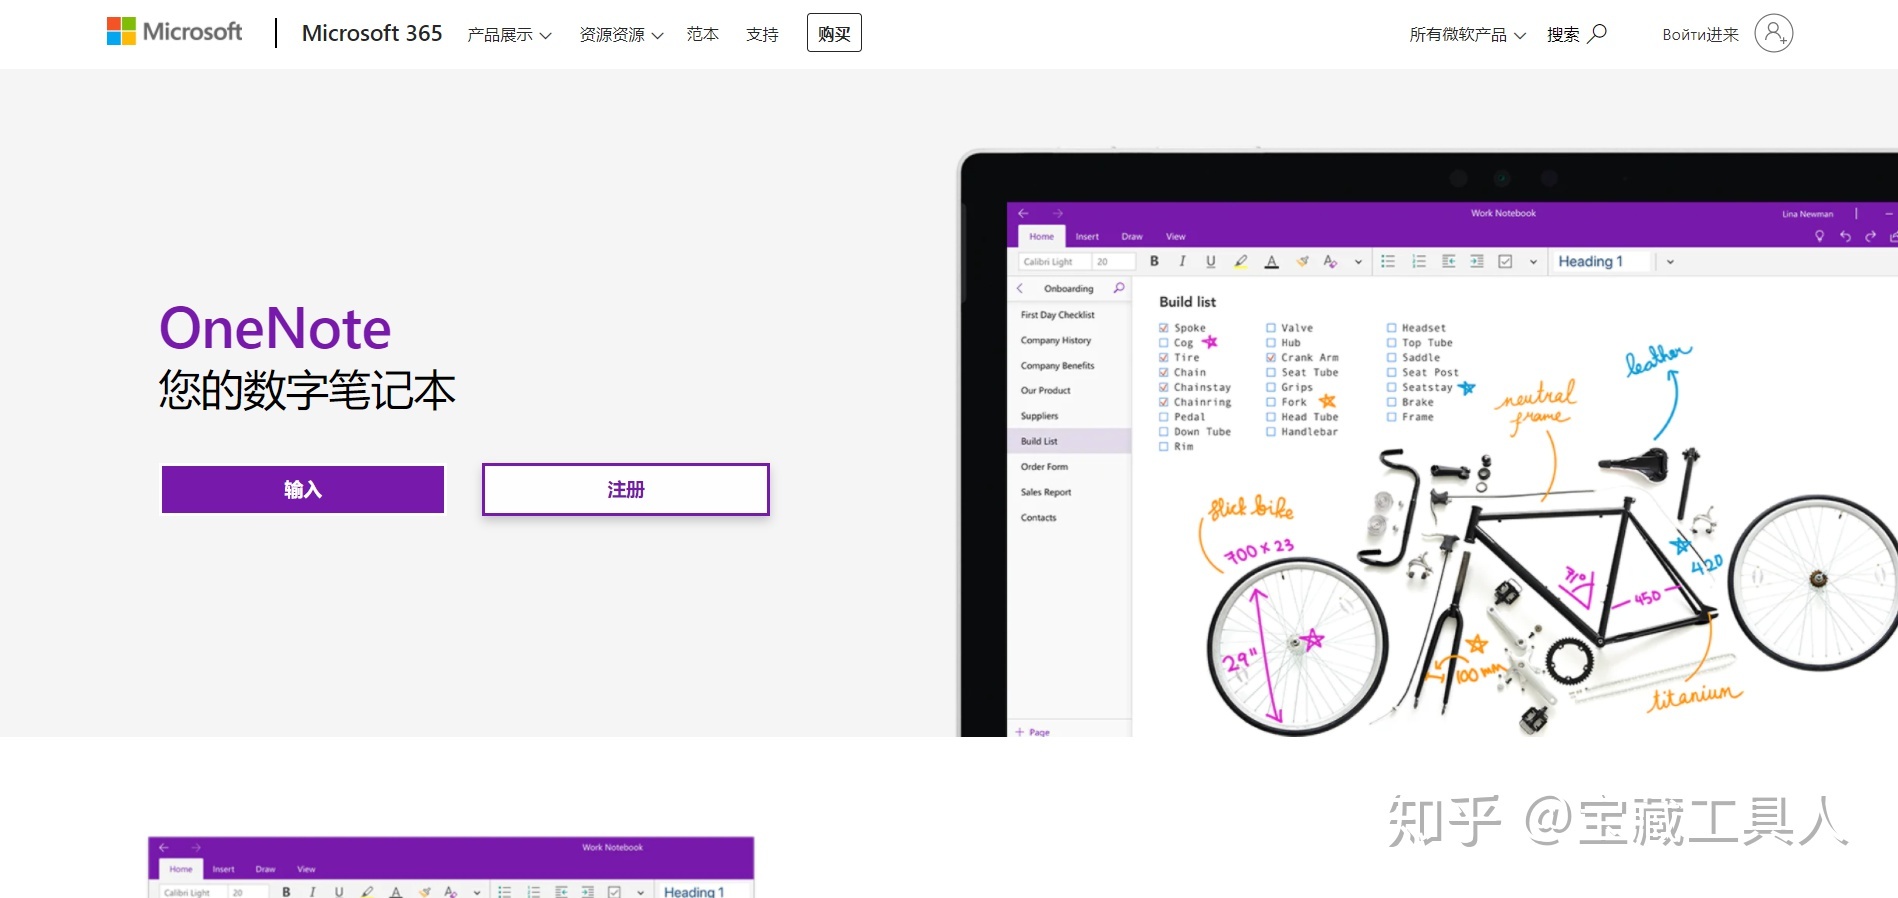Switch to the Draw tab in the tablet OneNote ribbon
Viewport: 1898px width, 898px height.
coord(1132,237)
